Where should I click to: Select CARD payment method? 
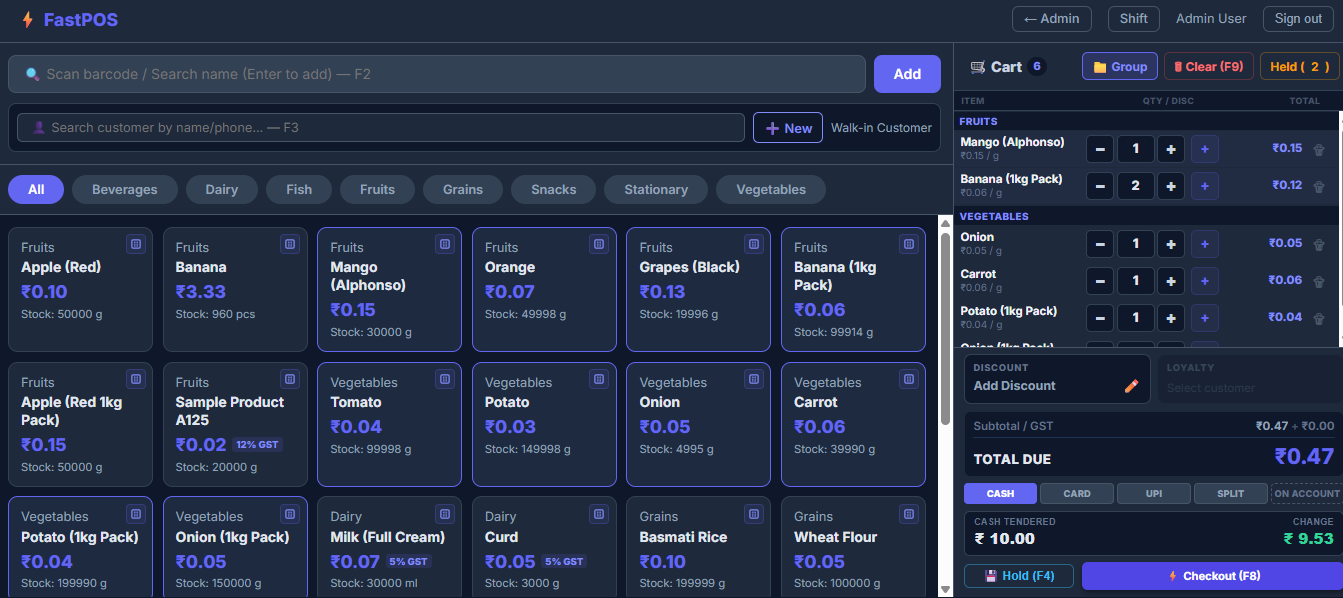coord(1077,493)
